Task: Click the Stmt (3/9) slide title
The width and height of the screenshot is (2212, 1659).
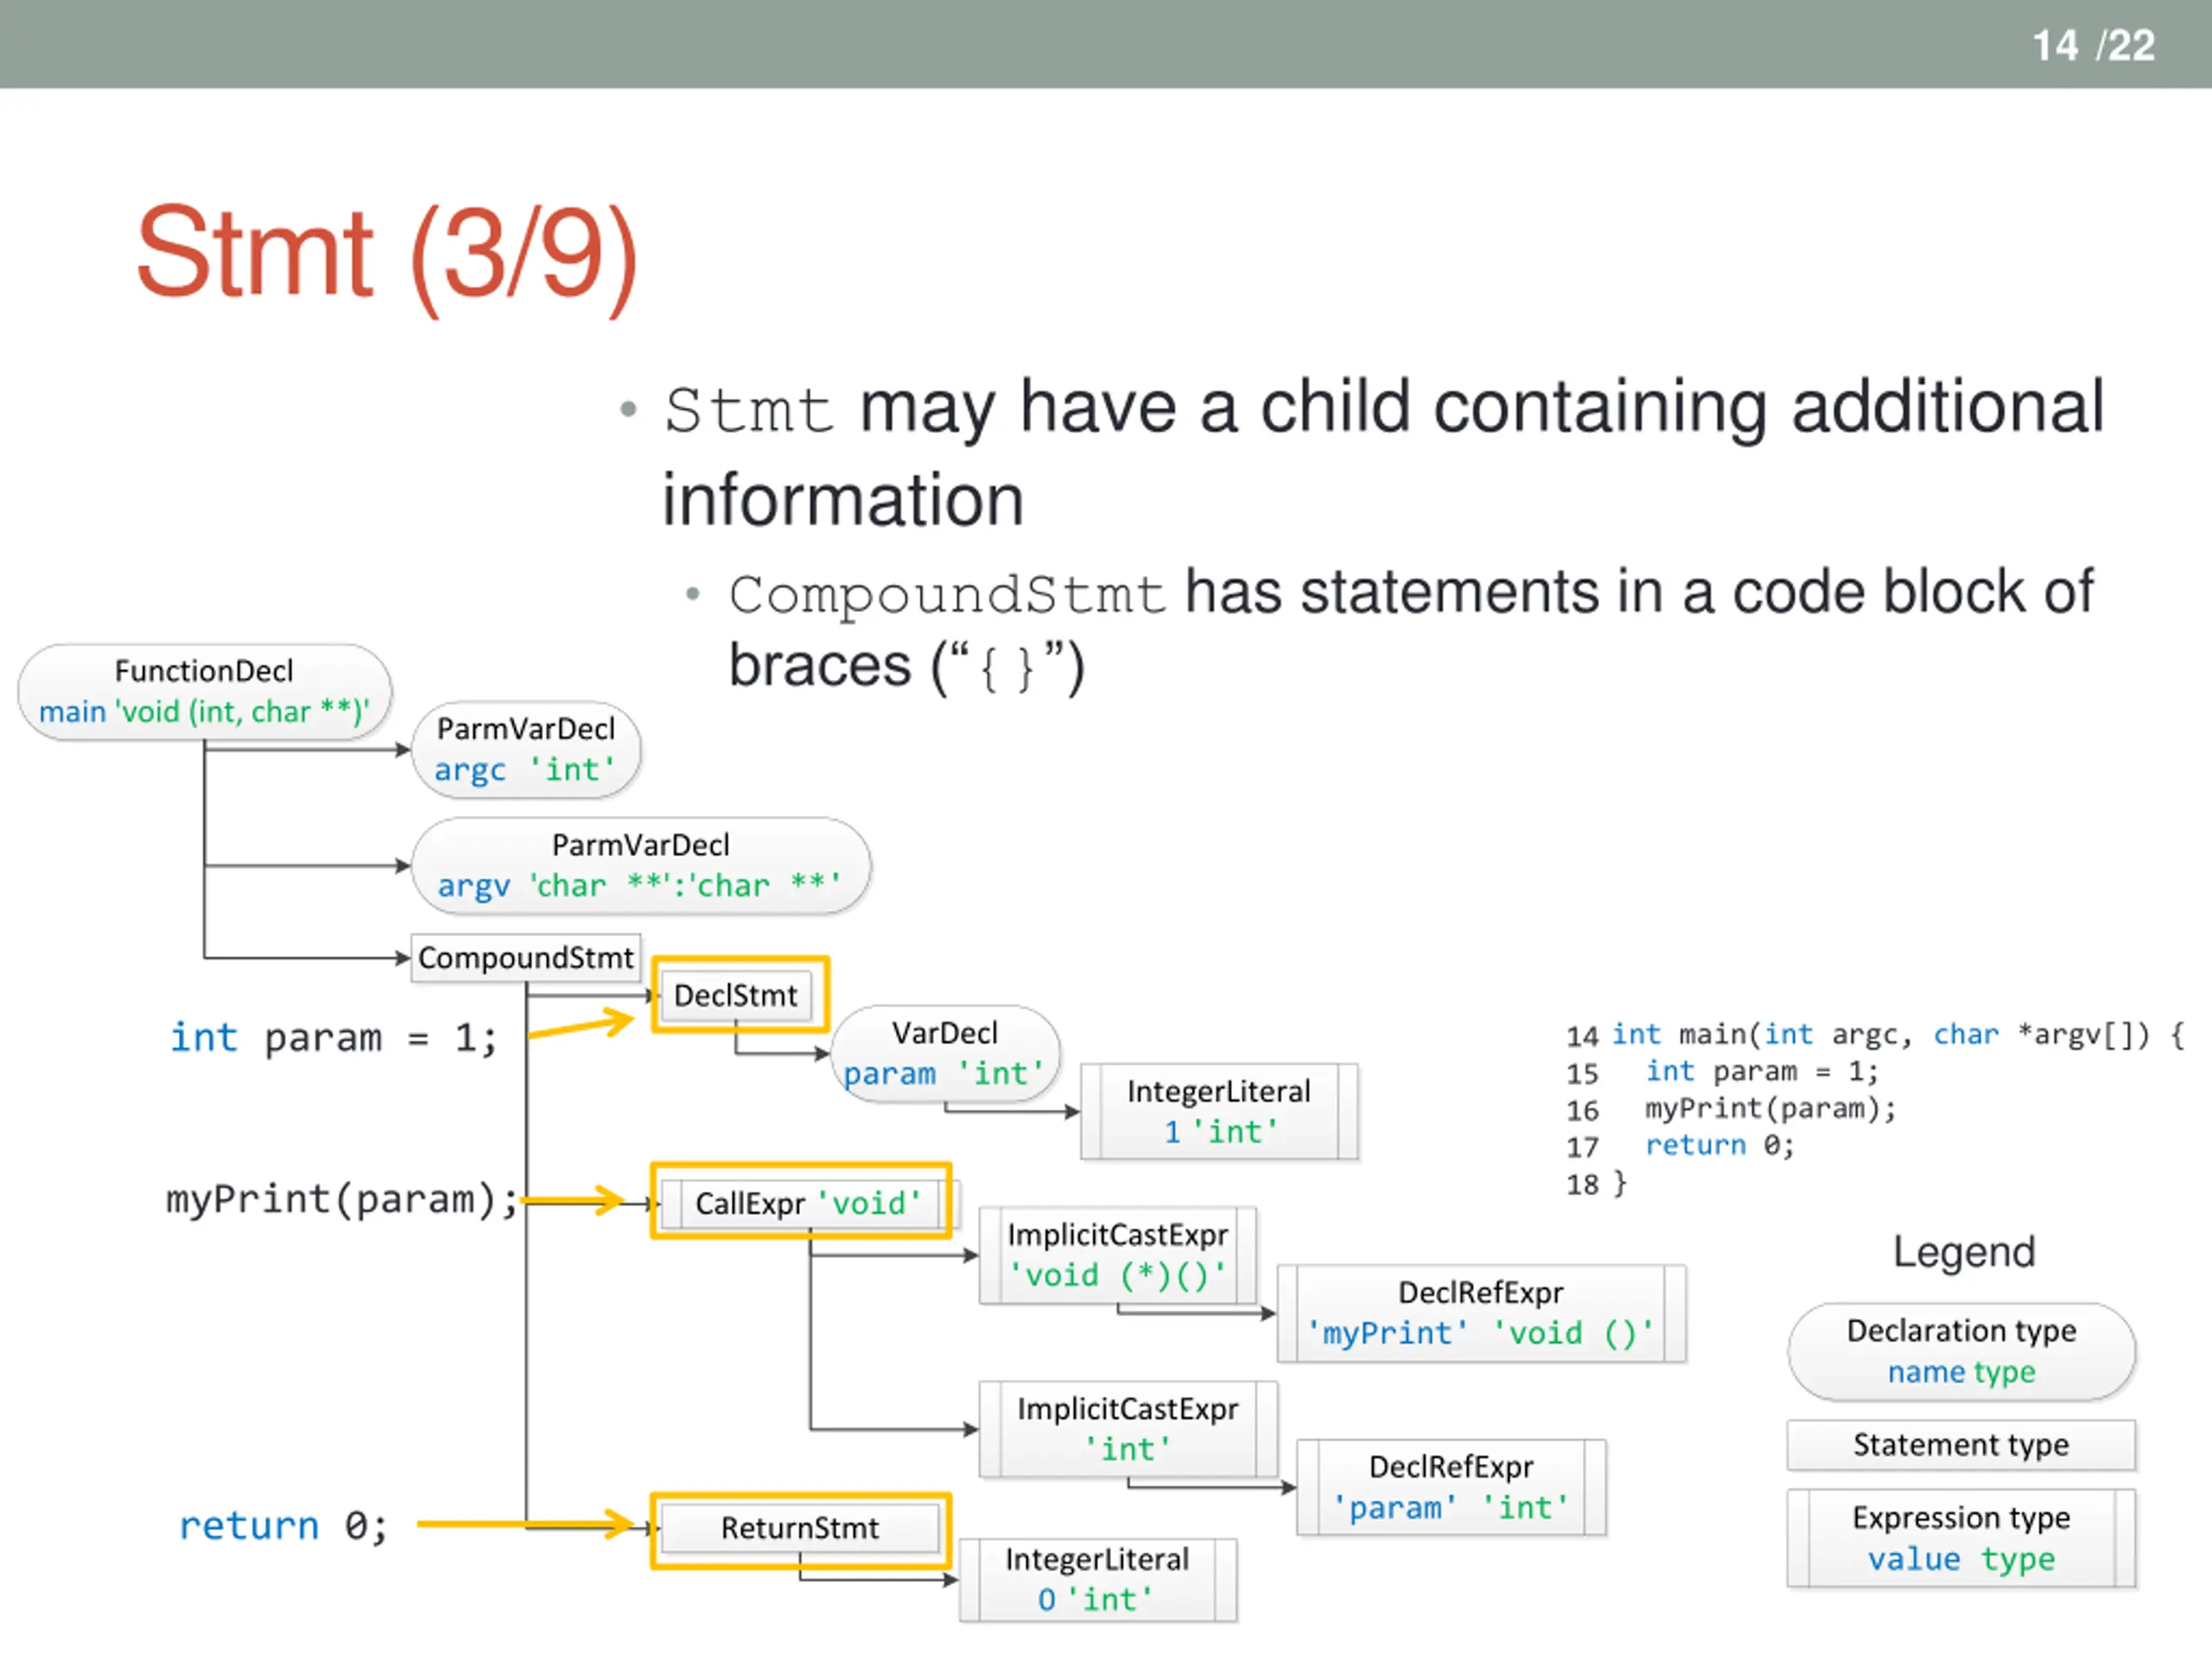Action: tap(387, 255)
